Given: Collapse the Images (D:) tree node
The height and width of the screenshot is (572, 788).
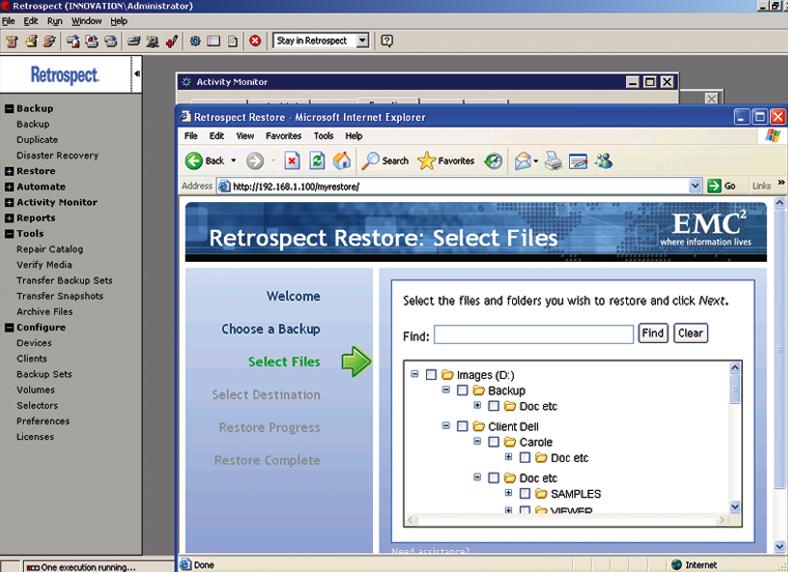Looking at the screenshot, I should click(415, 373).
